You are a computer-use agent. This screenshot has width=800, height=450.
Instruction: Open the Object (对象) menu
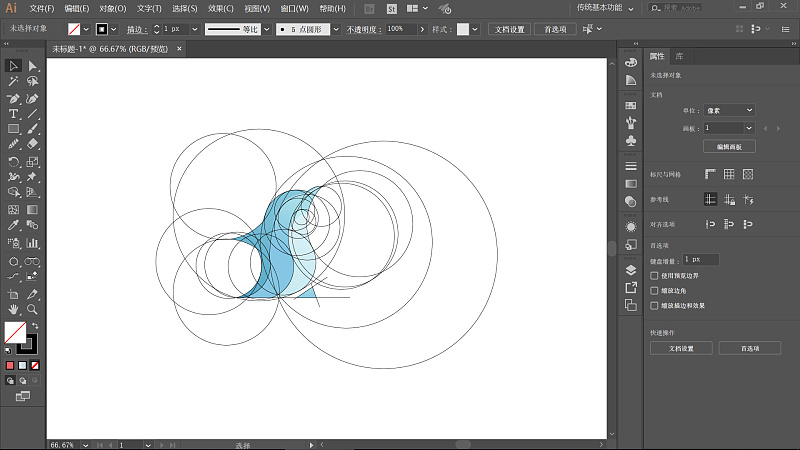(x=113, y=9)
